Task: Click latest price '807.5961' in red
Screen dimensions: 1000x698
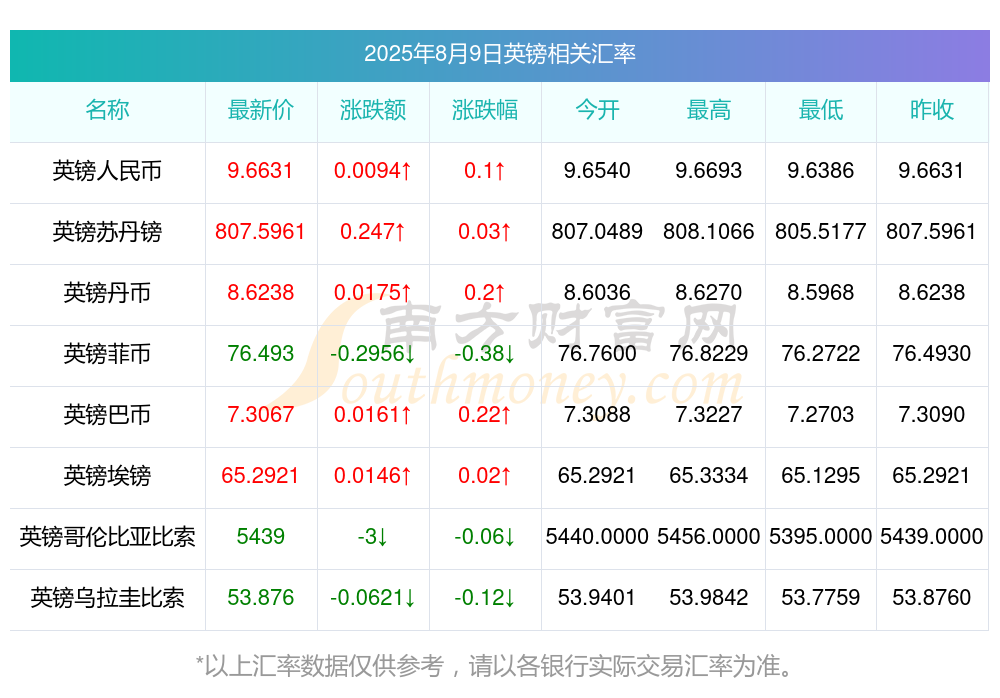Action: (260, 232)
